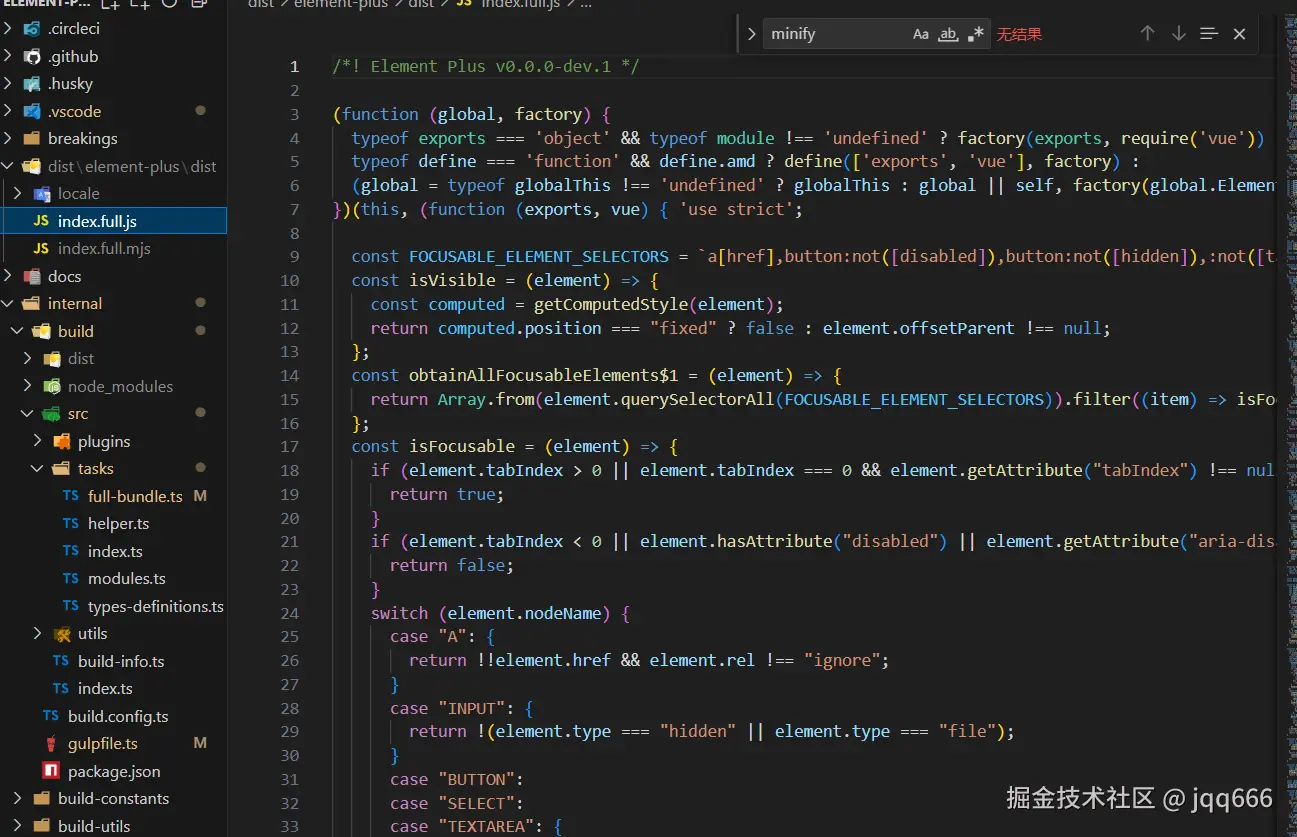The width and height of the screenshot is (1297, 837).
Task: Click the locale folder icon
Action: [x=41, y=194]
